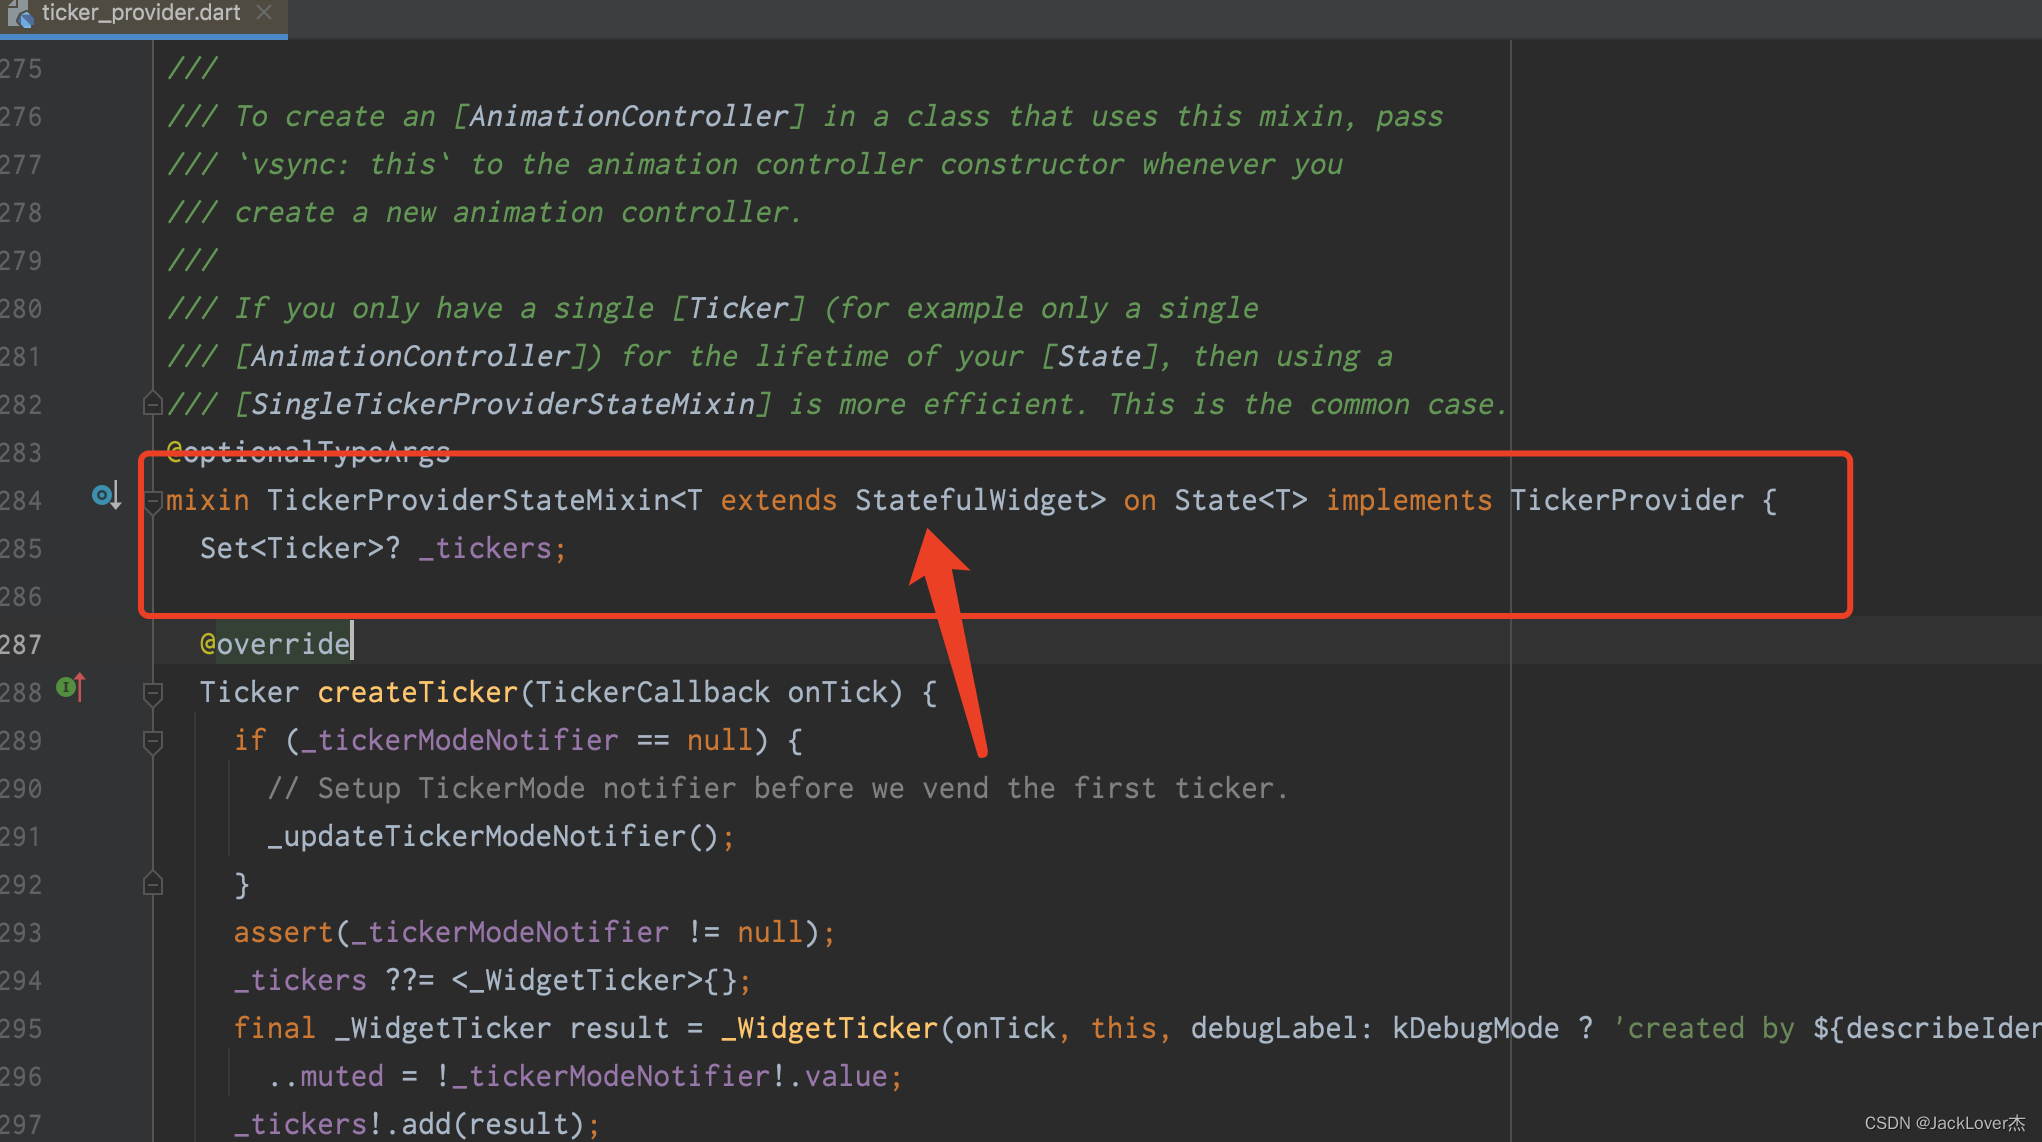Screen dimensions: 2042x1142
Task: Click the [SingleTickerProviderStateMixin] doc reference
Action: tap(503, 404)
